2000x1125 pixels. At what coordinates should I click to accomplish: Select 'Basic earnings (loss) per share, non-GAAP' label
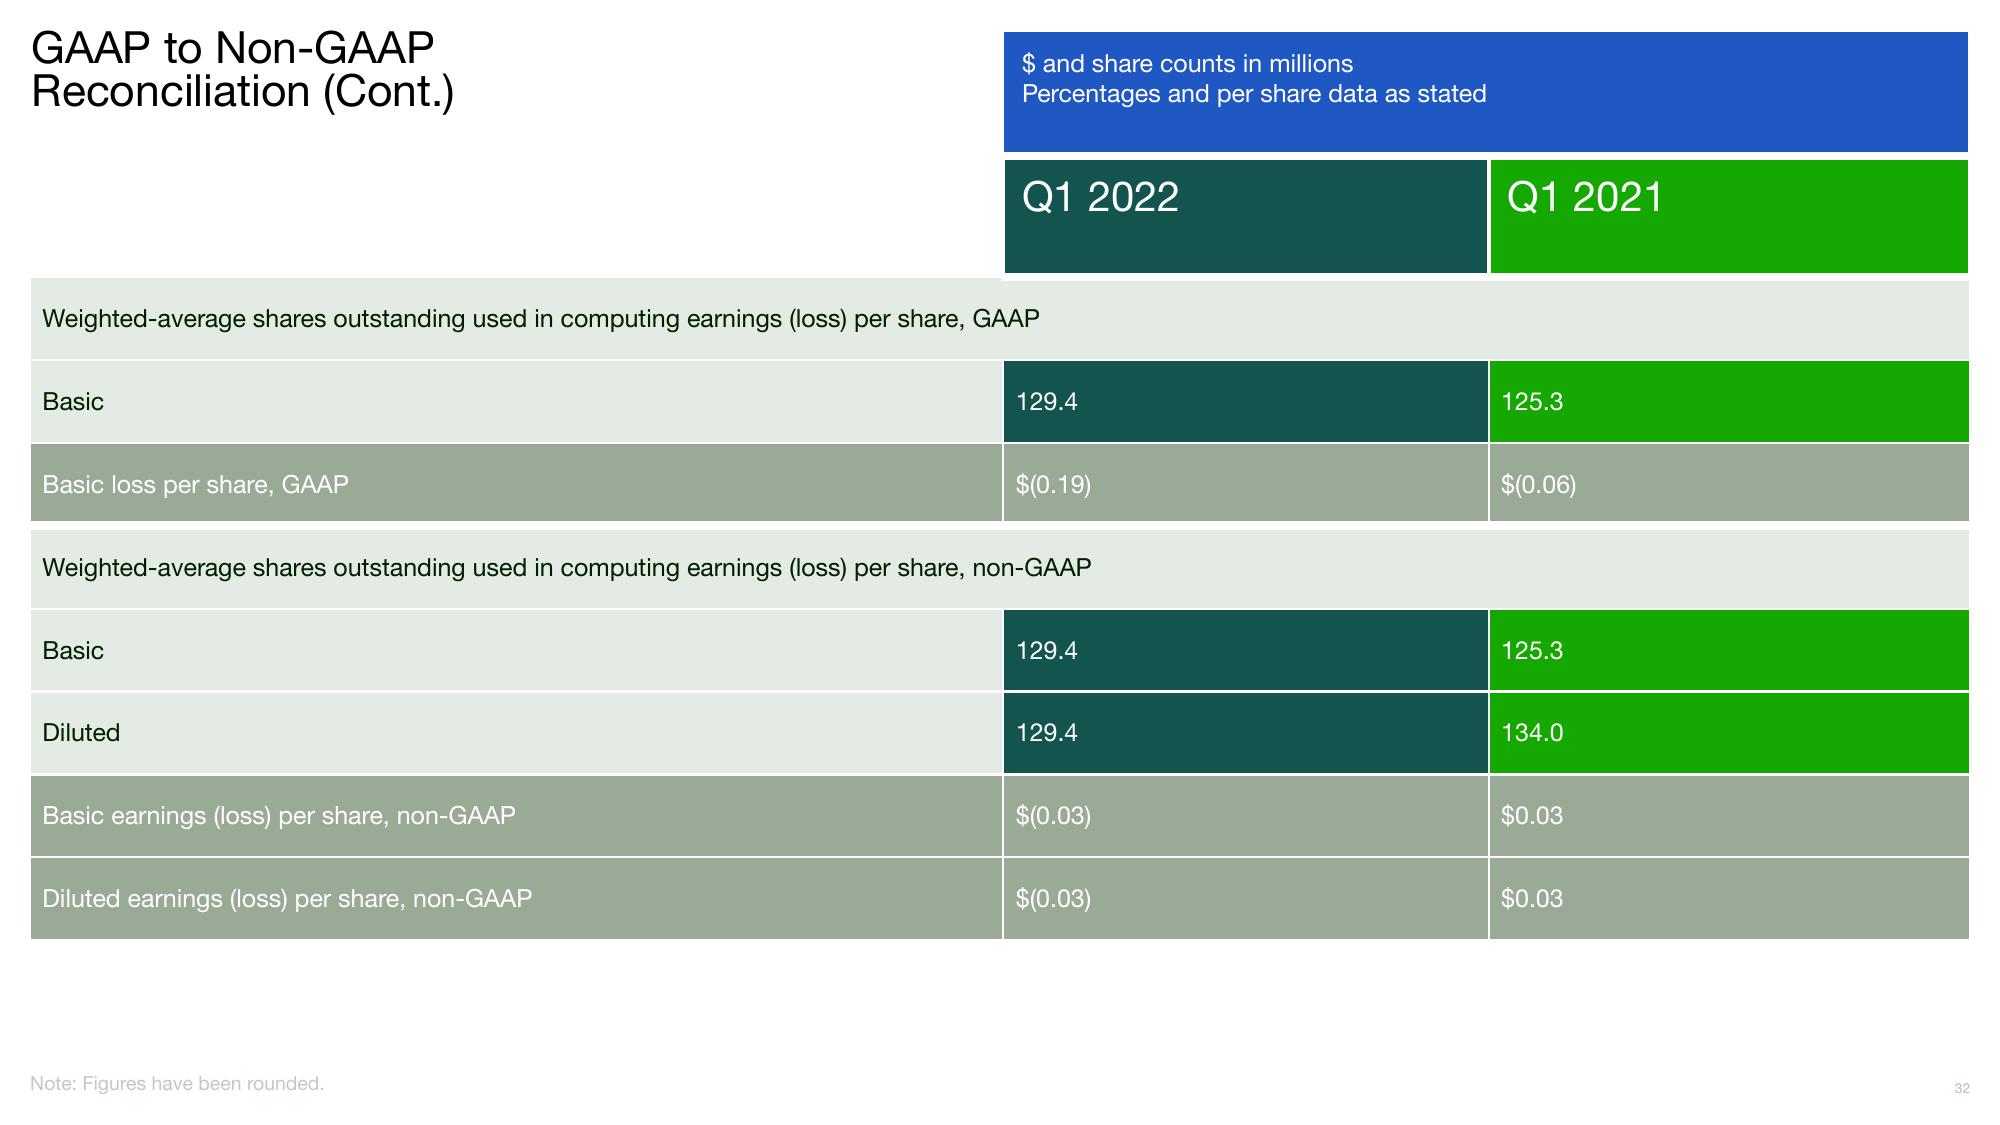pos(279,816)
